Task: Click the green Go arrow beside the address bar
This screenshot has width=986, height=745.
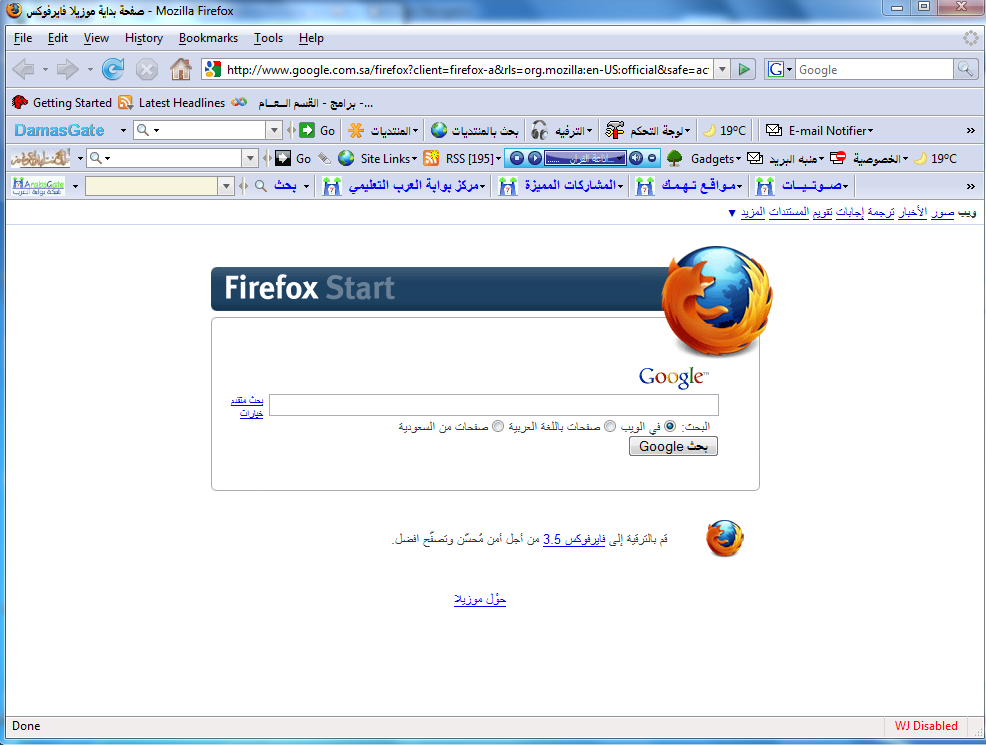Action: [744, 69]
